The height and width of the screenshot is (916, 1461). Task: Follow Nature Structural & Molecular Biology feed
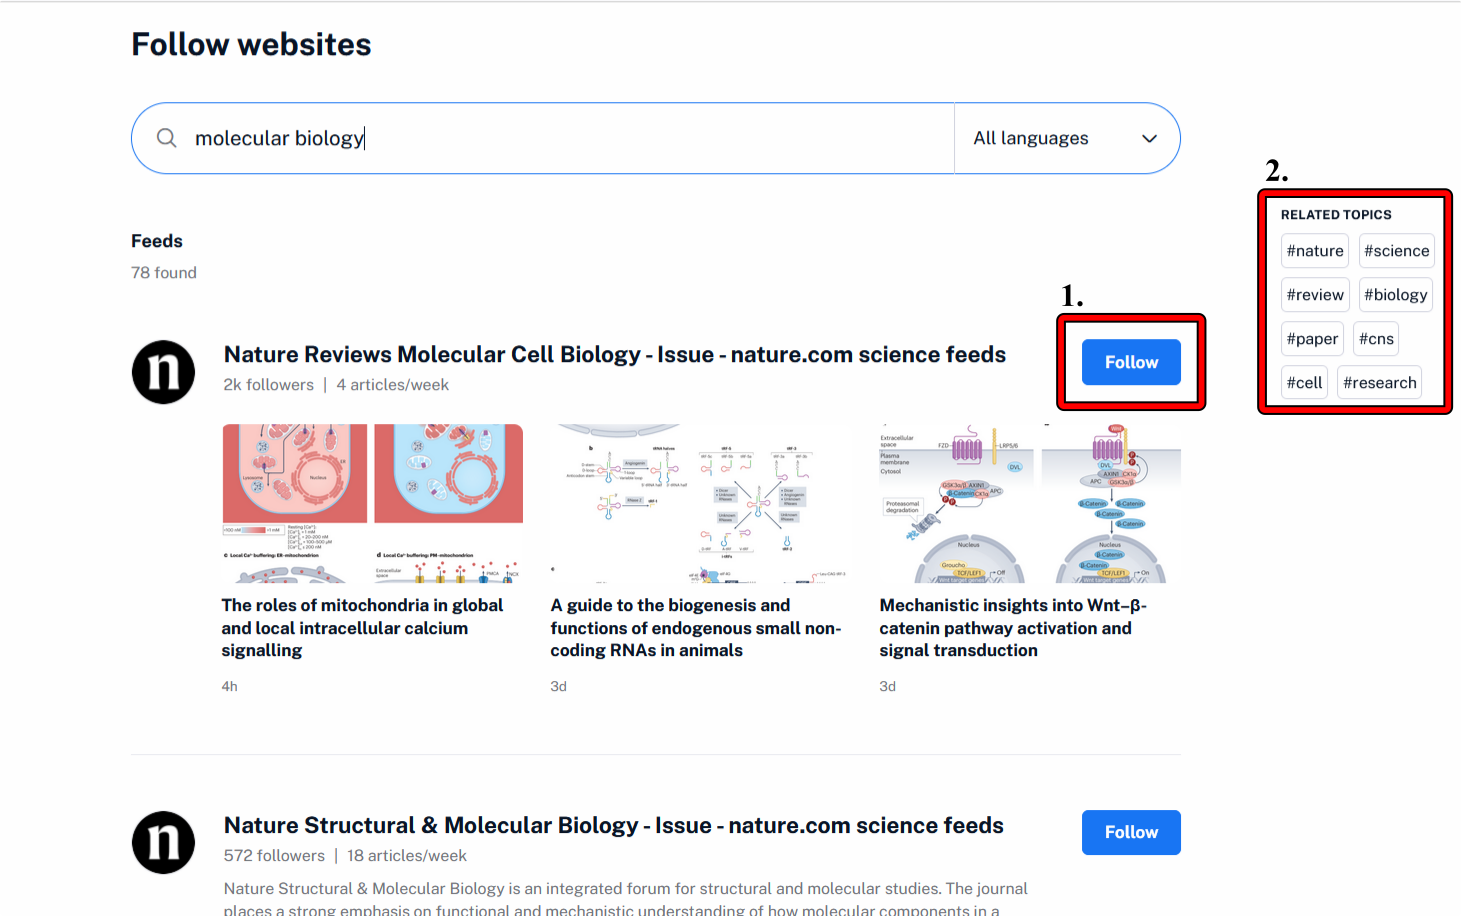point(1130,832)
